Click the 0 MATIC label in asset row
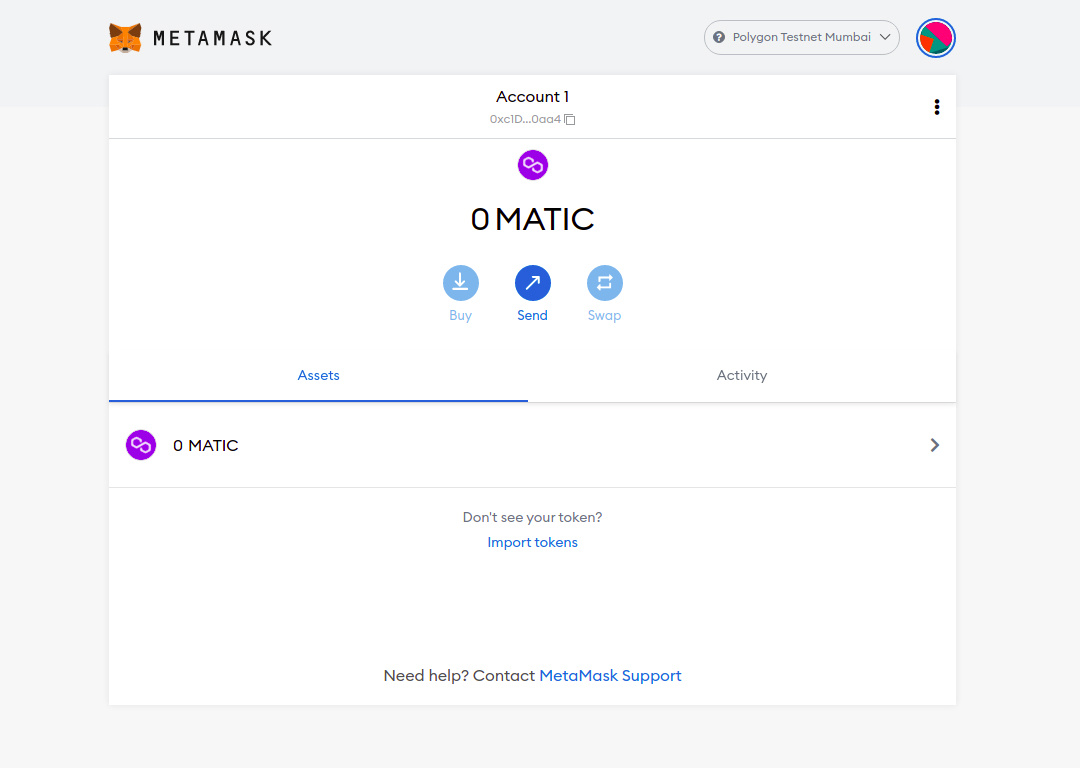1080x768 pixels. click(x=205, y=446)
